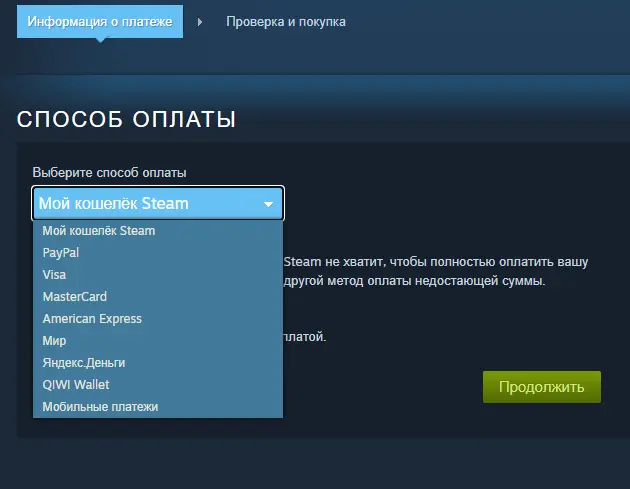Screen dimensions: 630x489
Task: Go to the 'Проверка и покупка' step
Action: click(x=286, y=22)
